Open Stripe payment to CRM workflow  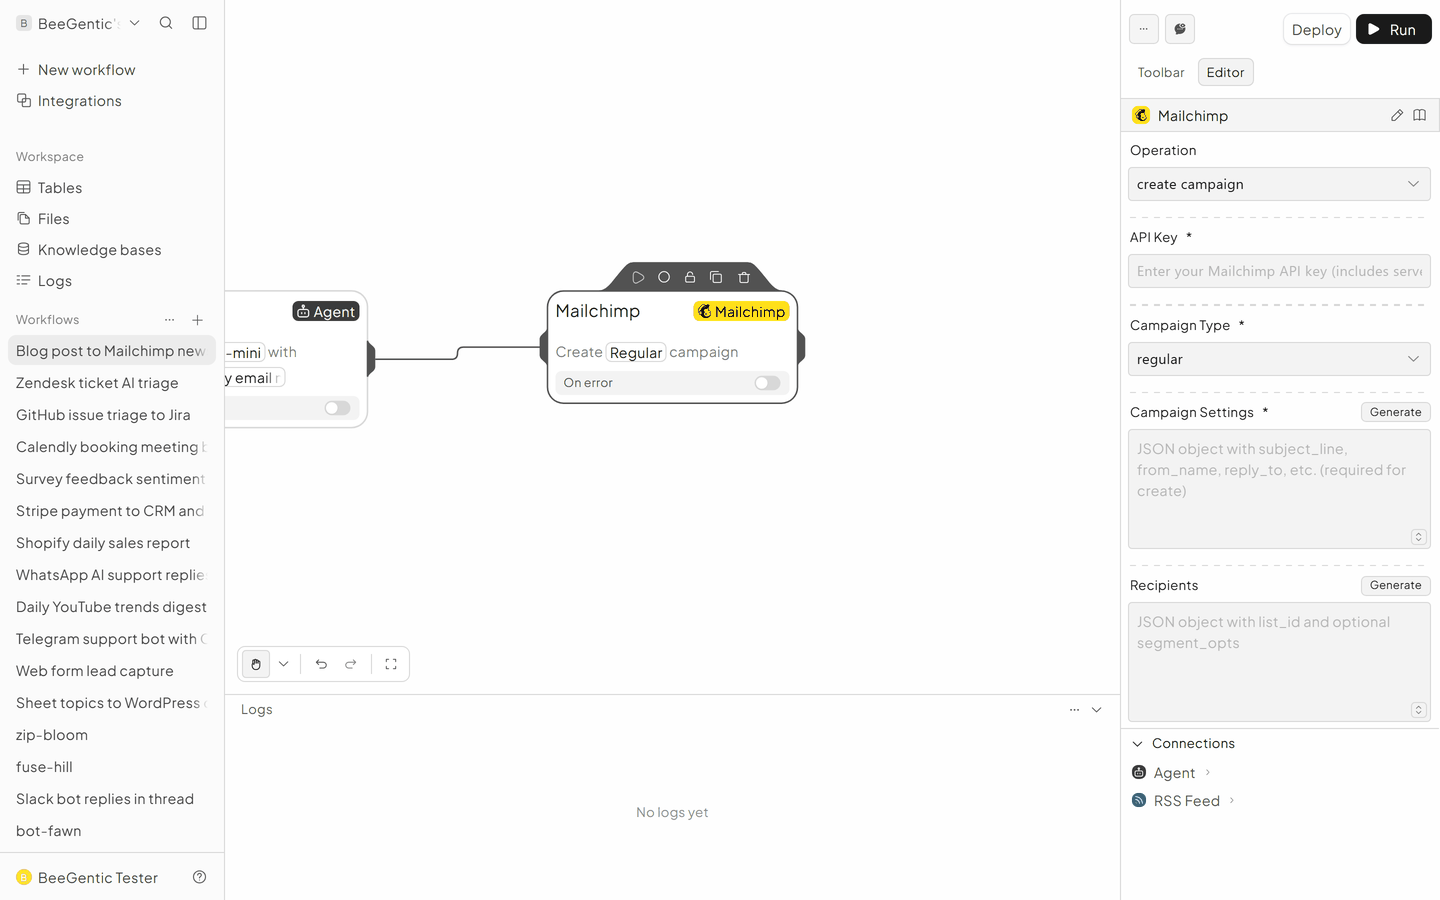tap(112, 511)
